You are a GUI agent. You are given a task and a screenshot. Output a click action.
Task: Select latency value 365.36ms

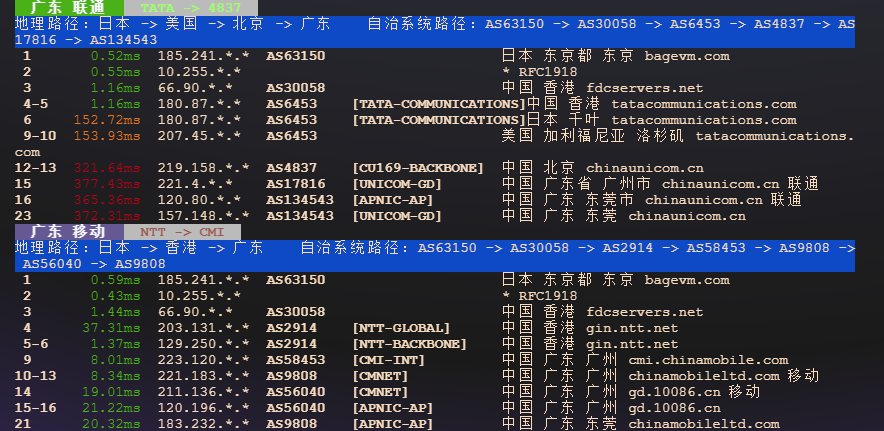[107, 200]
